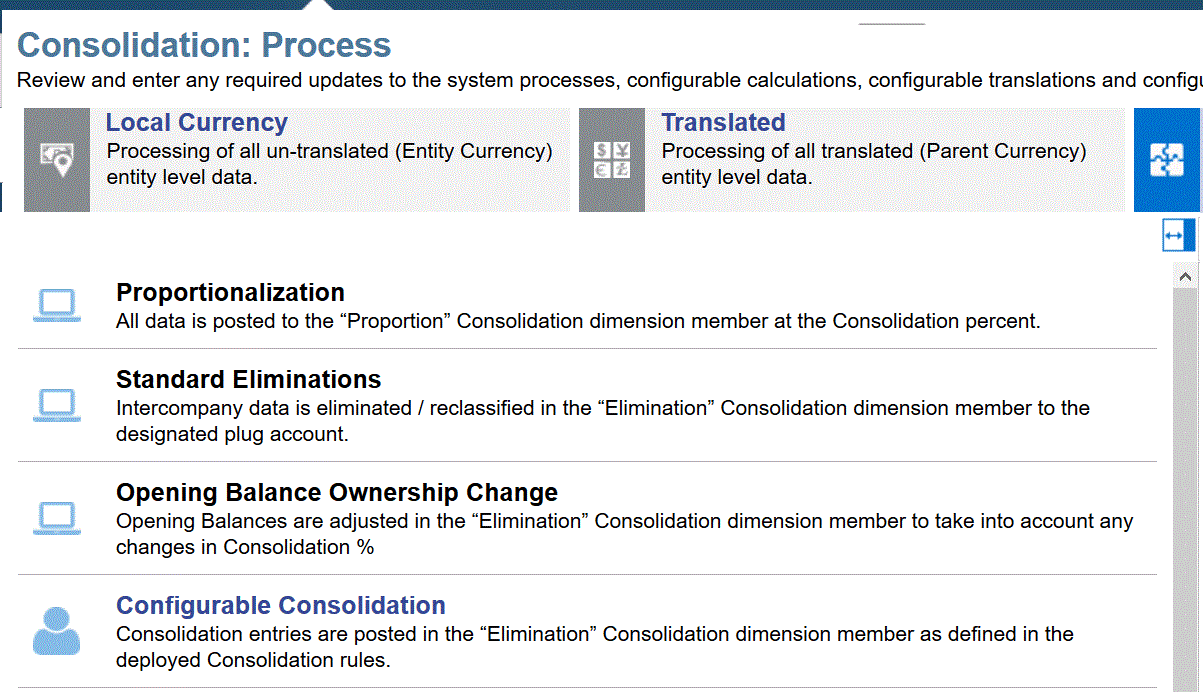1203x692 pixels.
Task: Click the scrollbar up arrow
Action: (x=1185, y=275)
